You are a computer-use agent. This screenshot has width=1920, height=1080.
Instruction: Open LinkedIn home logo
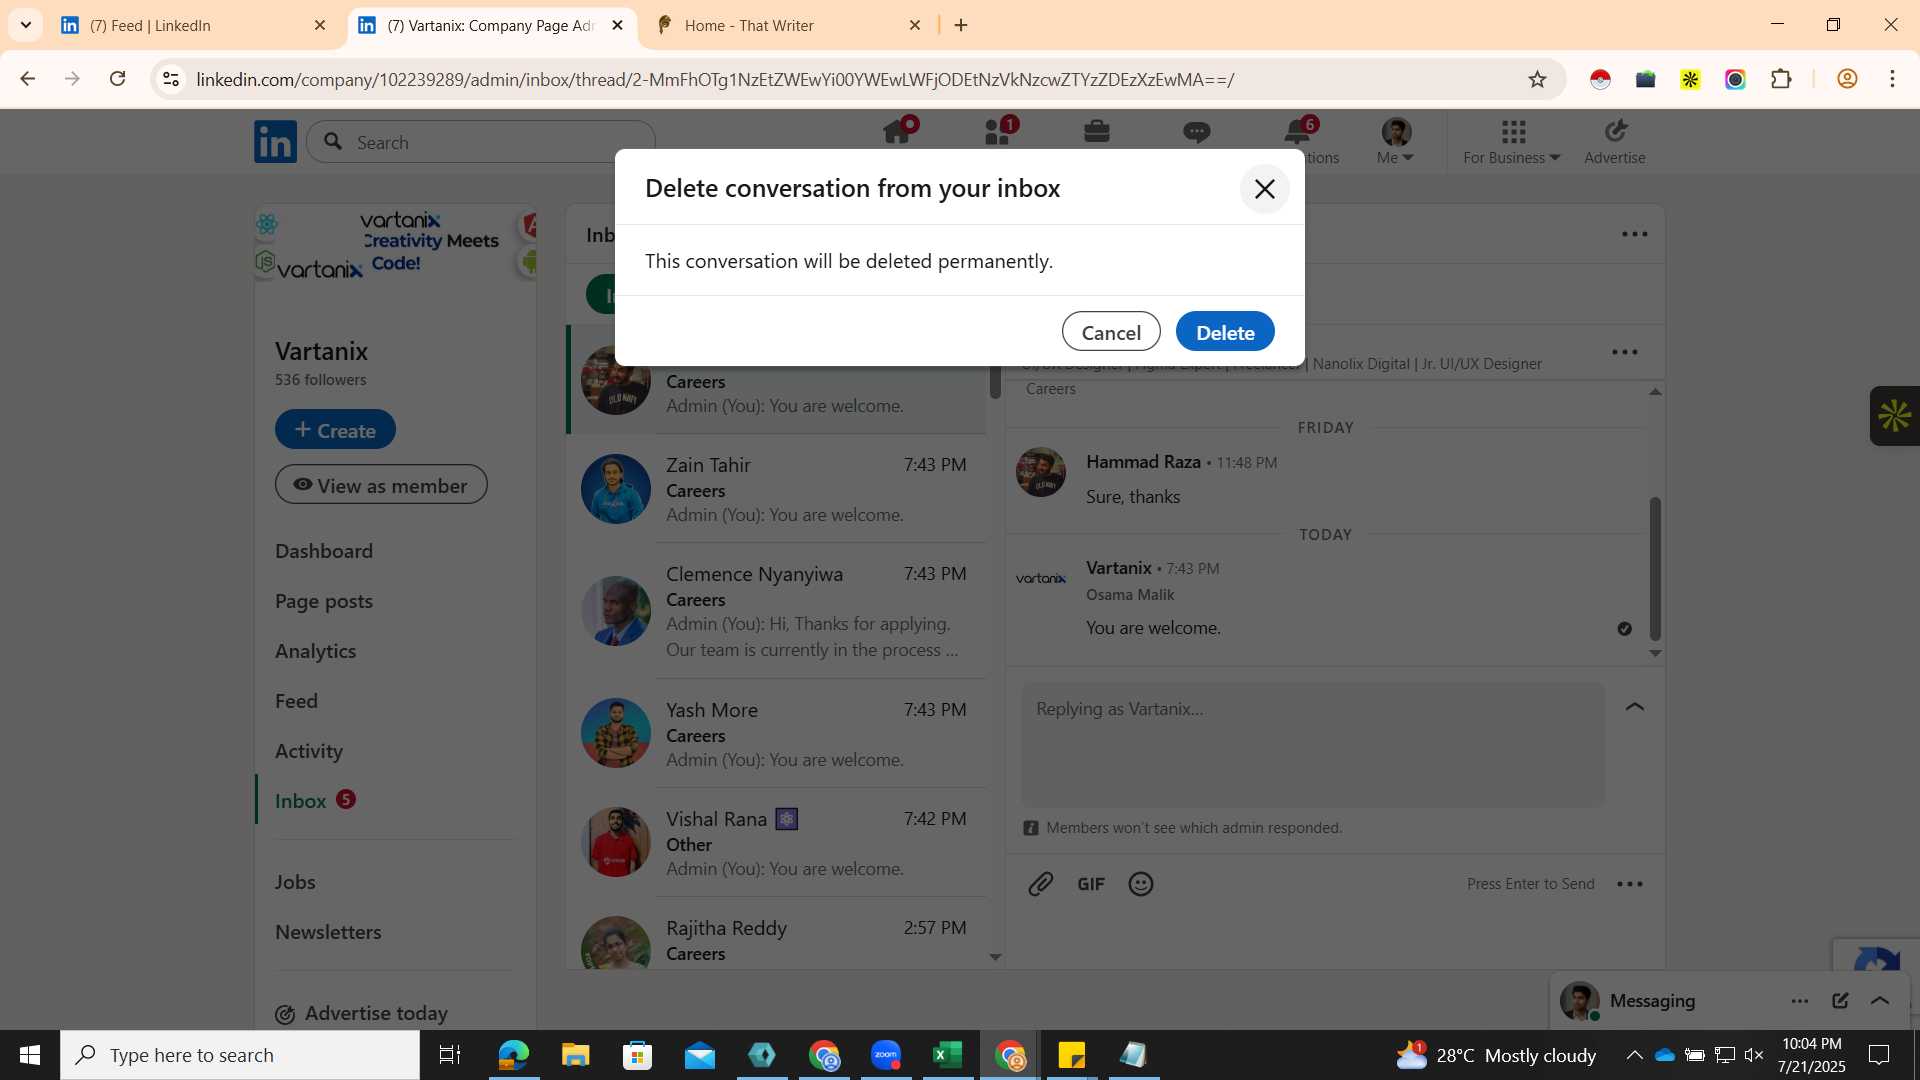point(275,142)
